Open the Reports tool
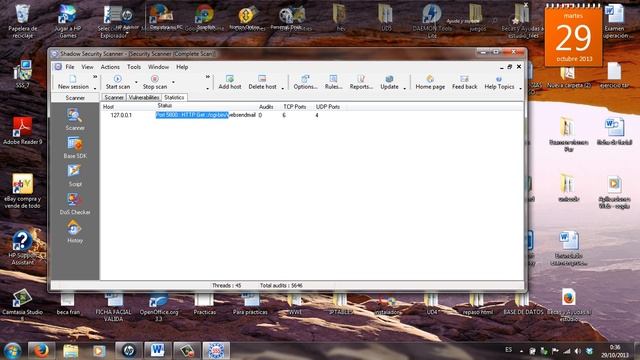 point(361,82)
